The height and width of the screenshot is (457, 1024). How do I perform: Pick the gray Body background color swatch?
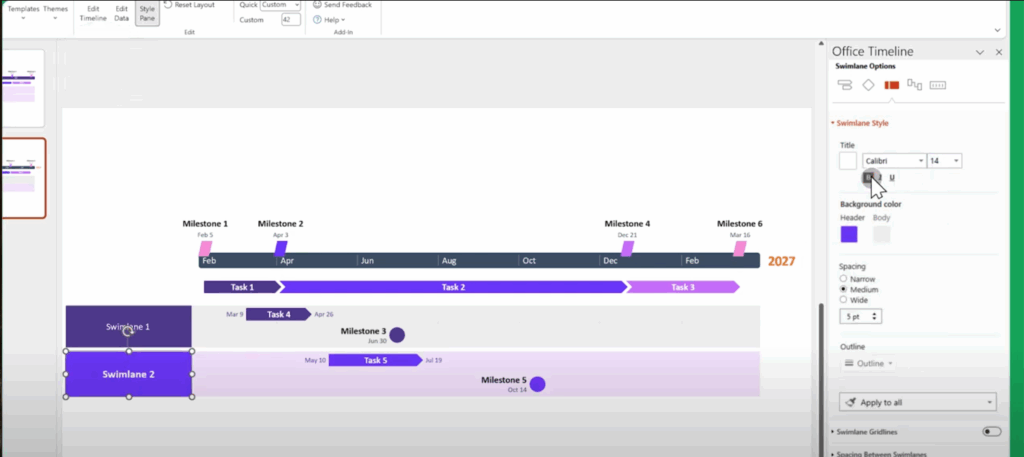point(882,234)
